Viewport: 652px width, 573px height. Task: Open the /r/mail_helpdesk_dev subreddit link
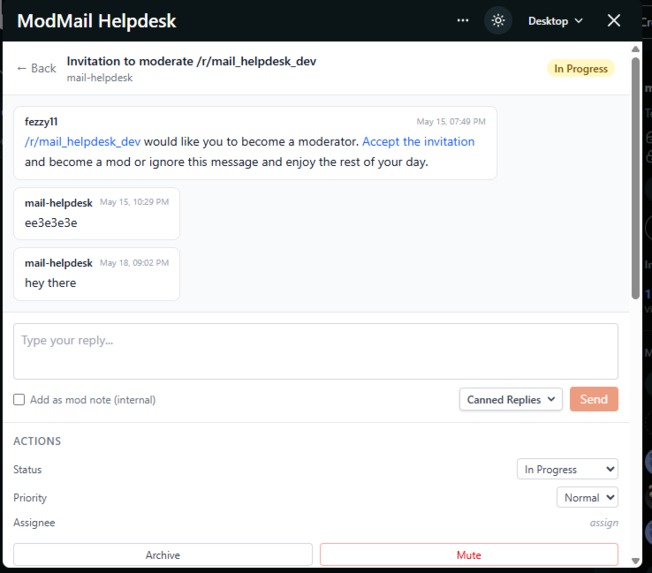click(82, 142)
